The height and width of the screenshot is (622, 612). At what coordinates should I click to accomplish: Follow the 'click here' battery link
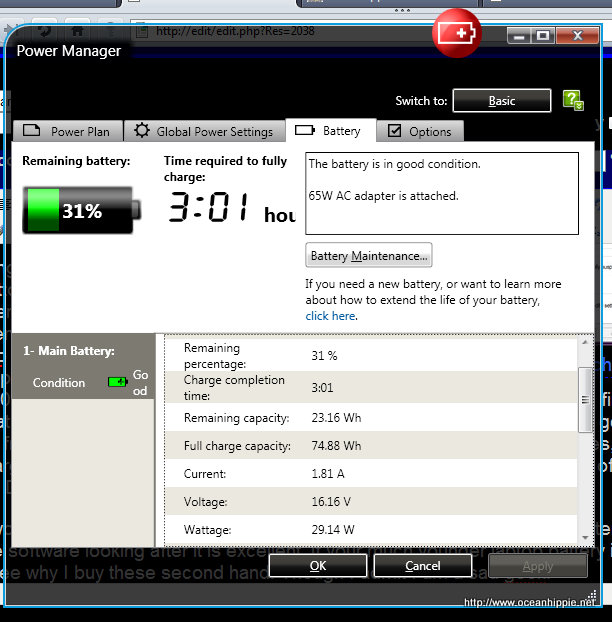tap(330, 316)
